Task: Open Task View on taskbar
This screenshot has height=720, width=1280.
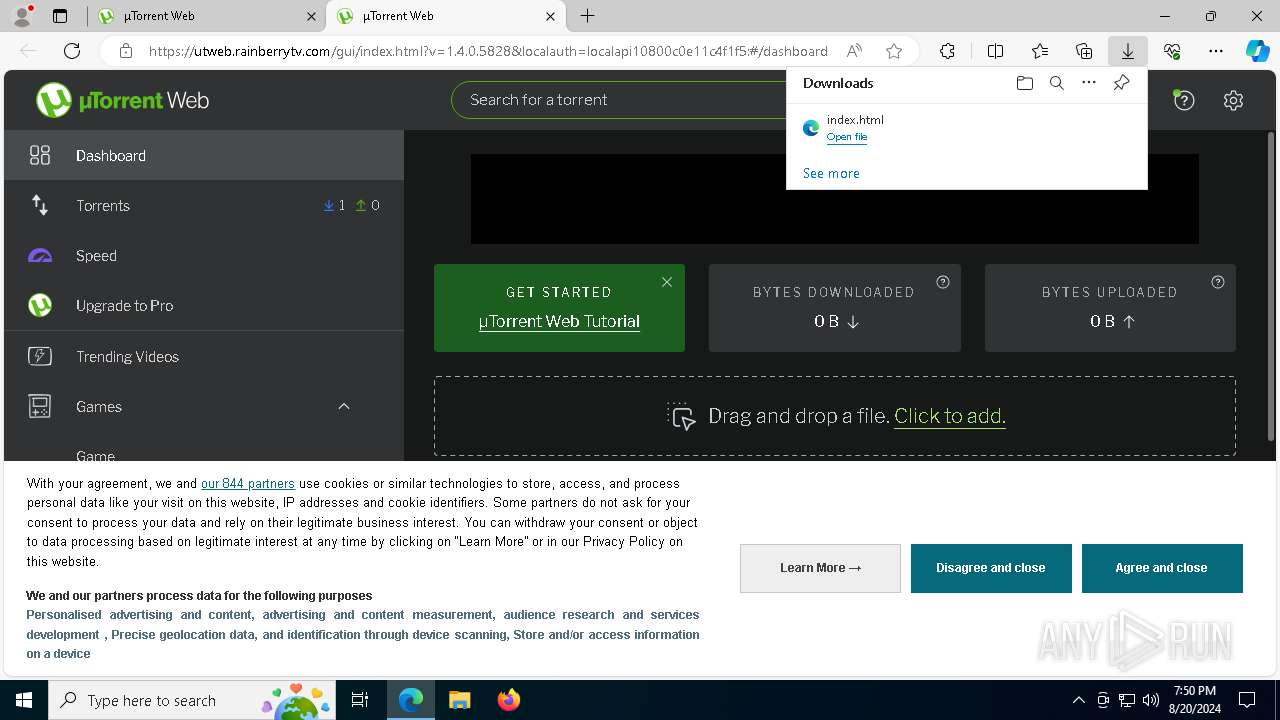Action: (x=361, y=700)
